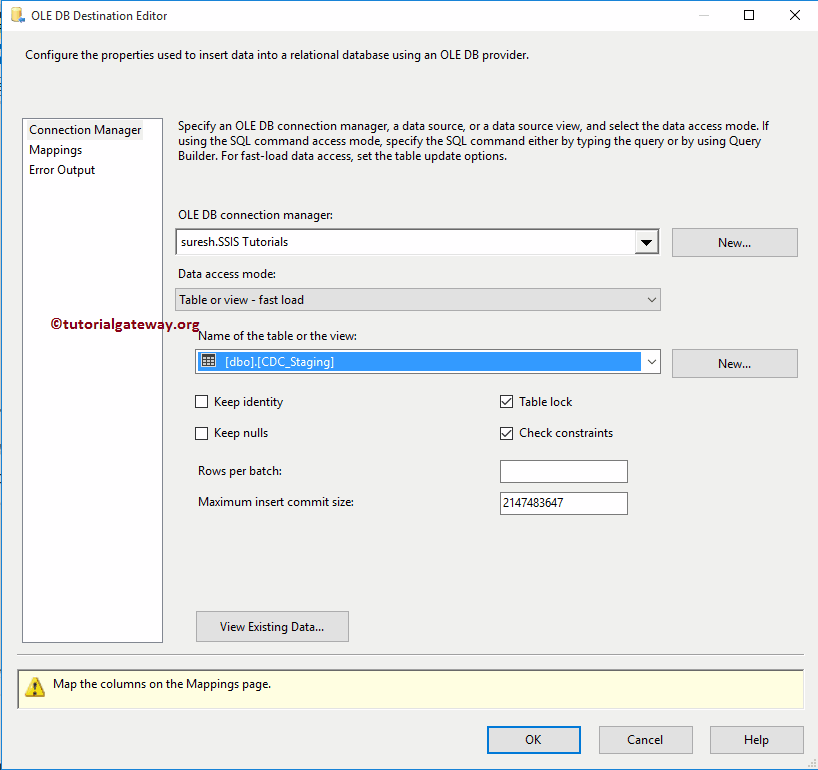Switch to the Mappings page

click(56, 150)
